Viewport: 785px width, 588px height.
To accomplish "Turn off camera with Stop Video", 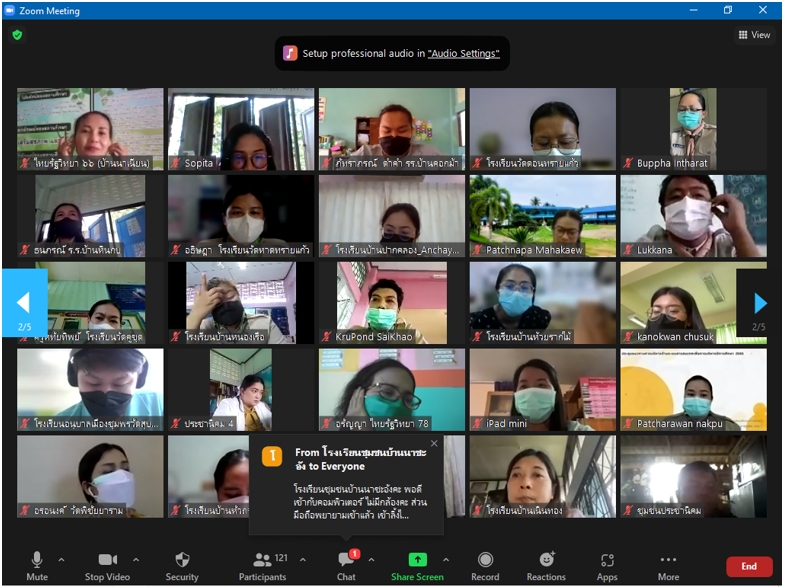I will click(x=108, y=565).
